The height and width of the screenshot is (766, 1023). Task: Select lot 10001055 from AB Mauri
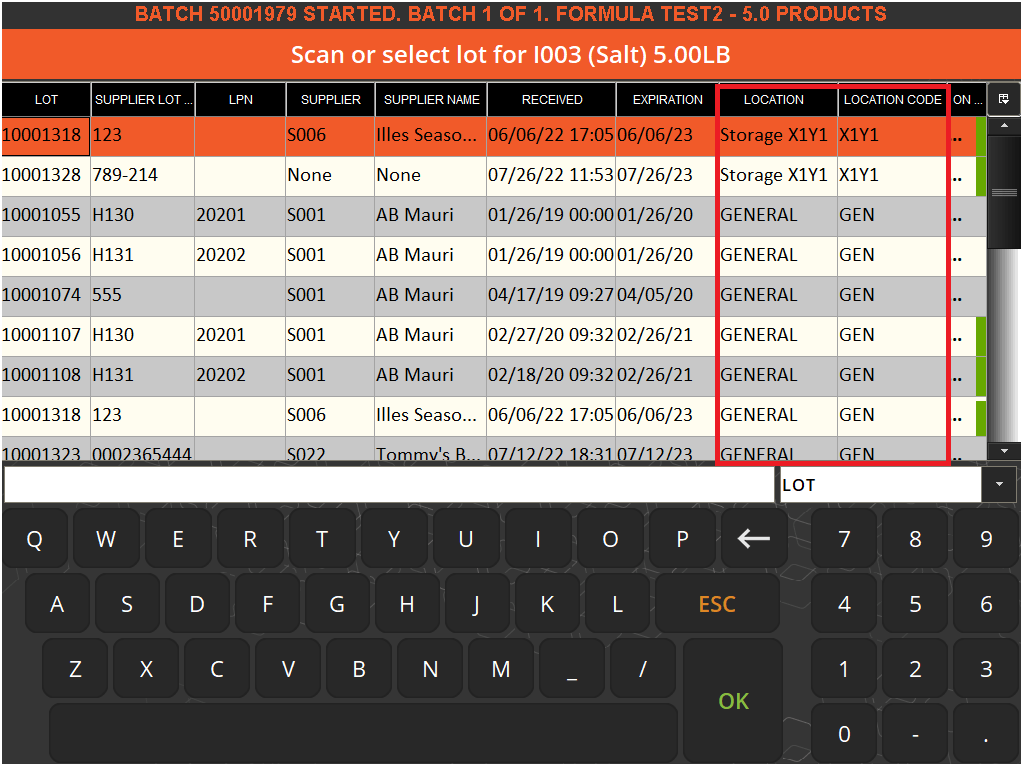493,215
